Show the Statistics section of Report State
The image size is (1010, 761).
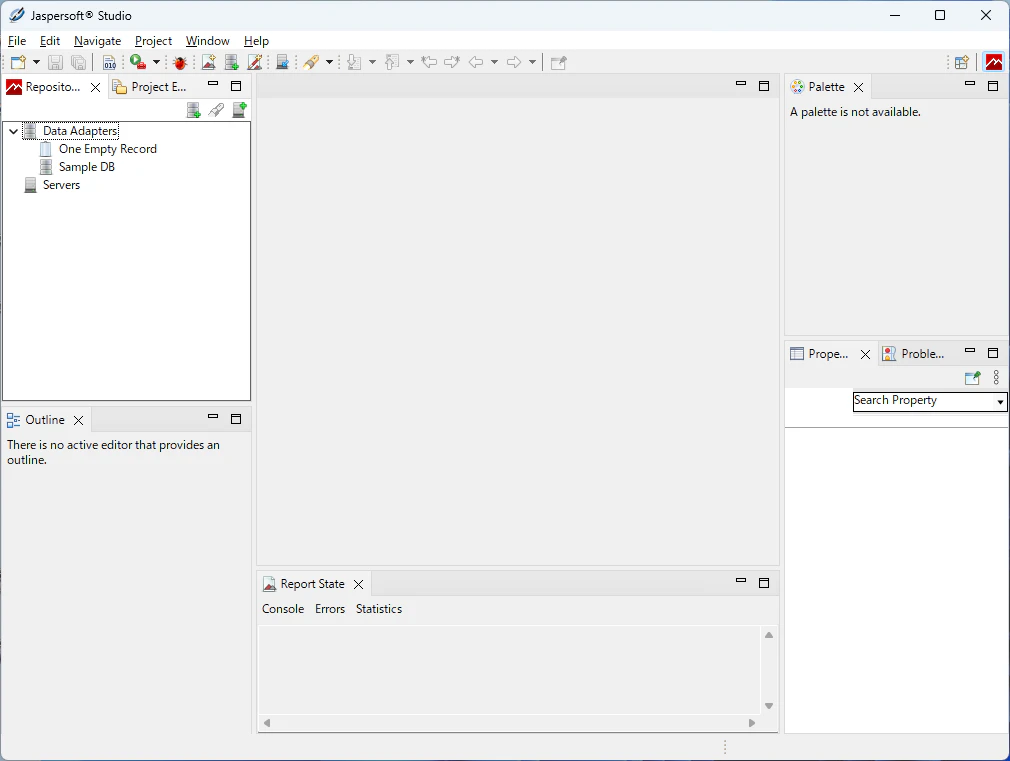(x=379, y=609)
